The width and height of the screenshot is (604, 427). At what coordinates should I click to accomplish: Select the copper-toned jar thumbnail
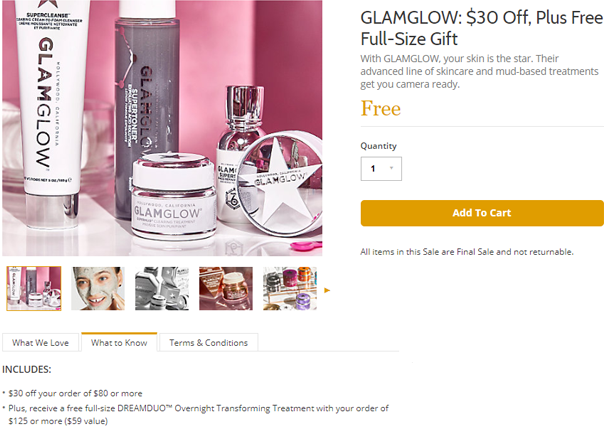pyautogui.click(x=226, y=288)
